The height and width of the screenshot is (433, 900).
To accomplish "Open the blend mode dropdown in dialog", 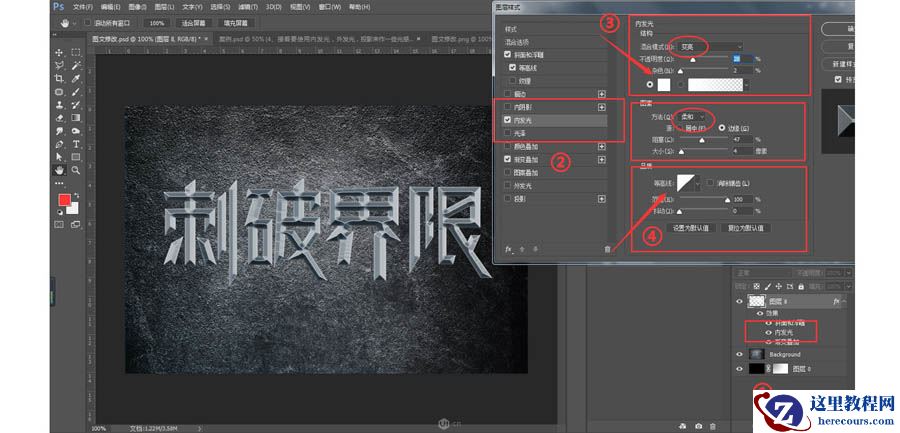I will point(710,47).
